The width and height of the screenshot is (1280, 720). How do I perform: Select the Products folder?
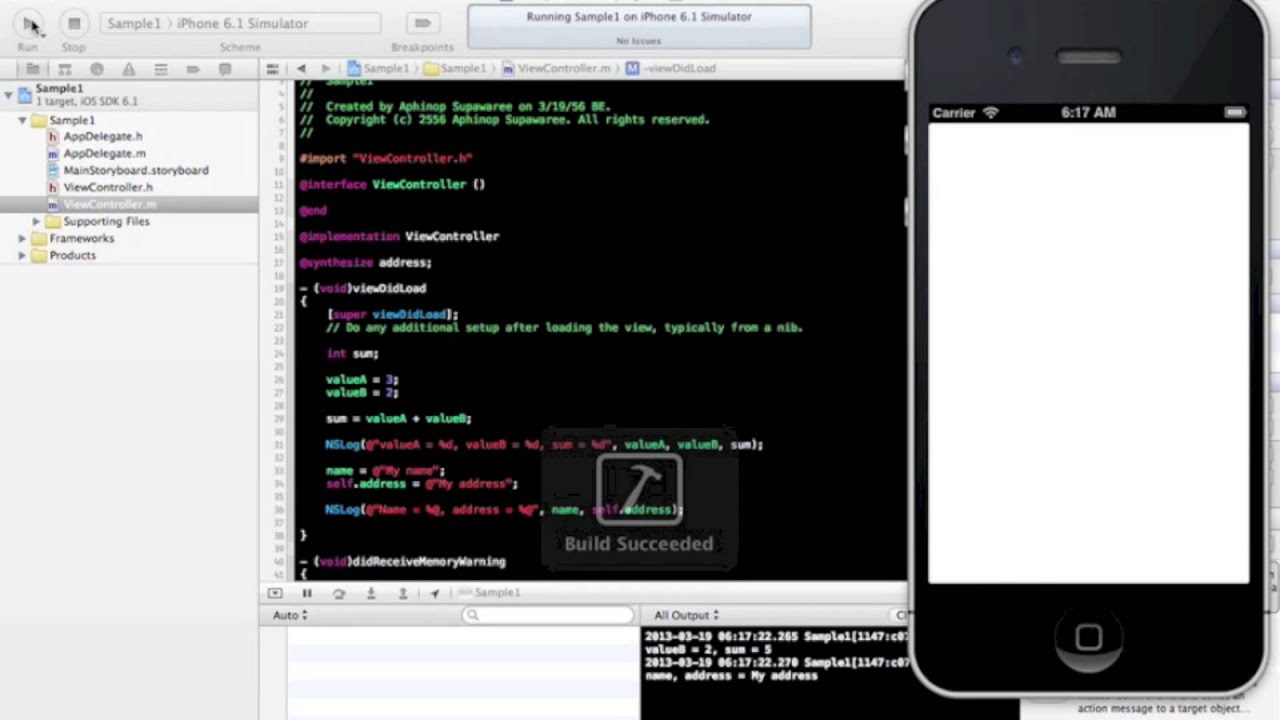[x=73, y=255]
